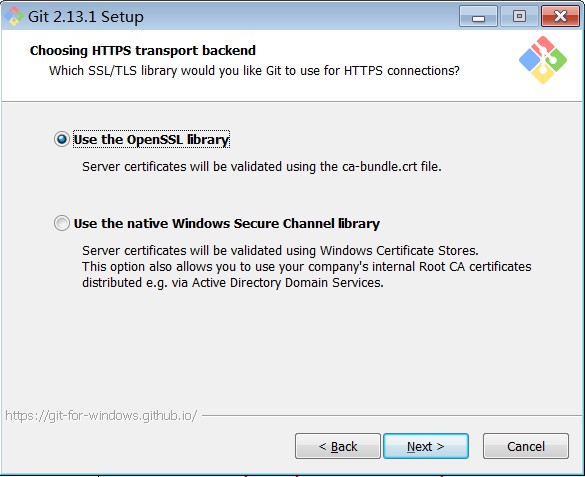Open the git-for-windows.github.io link
585x477 pixels.
(101, 415)
